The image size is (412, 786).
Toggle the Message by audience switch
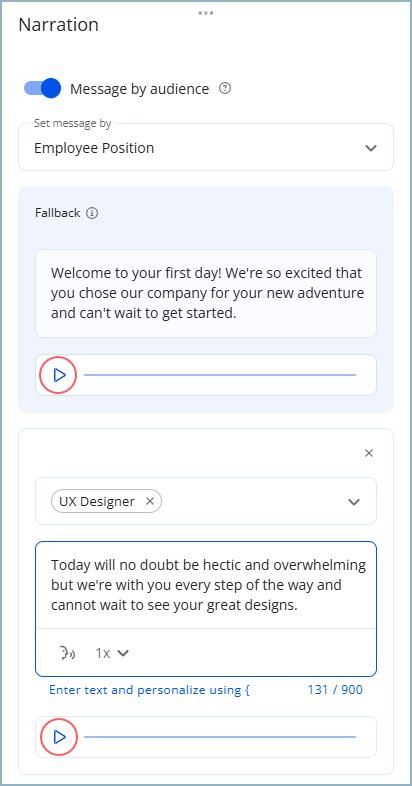pos(43,88)
